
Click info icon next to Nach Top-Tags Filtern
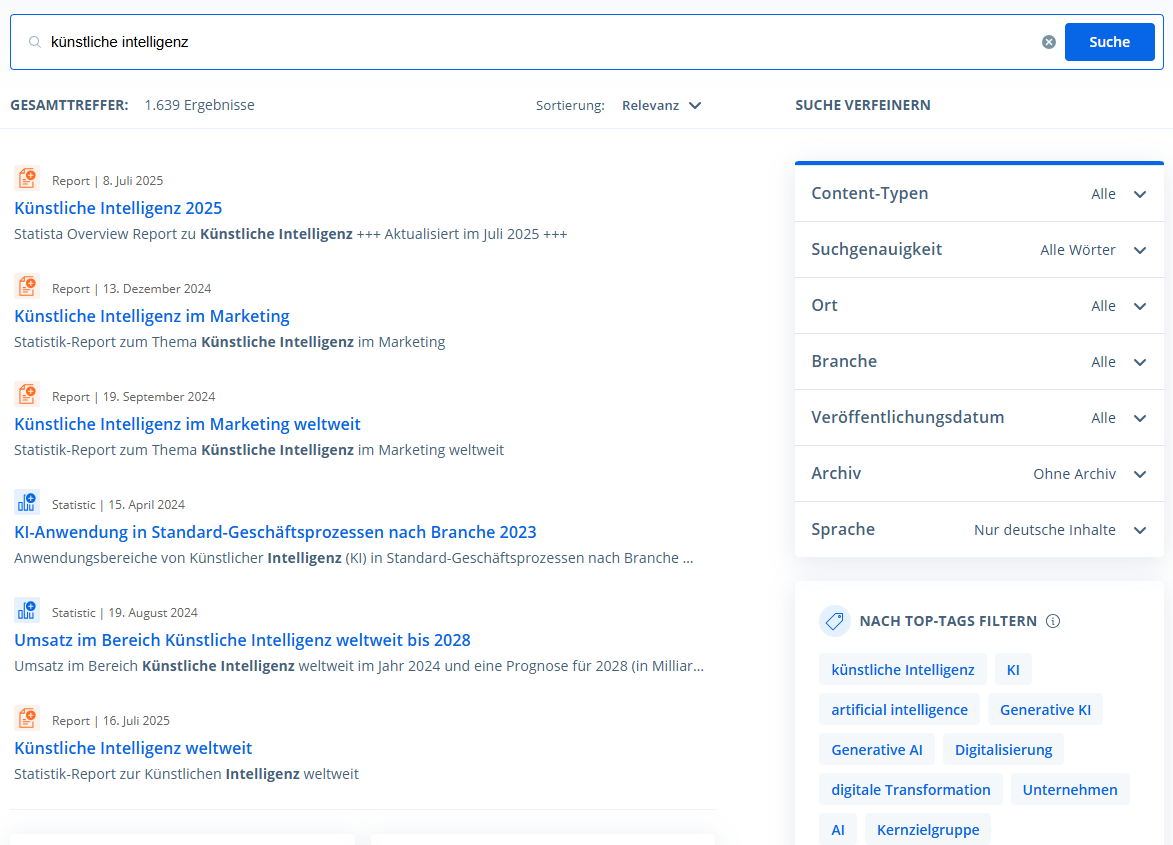click(1052, 621)
